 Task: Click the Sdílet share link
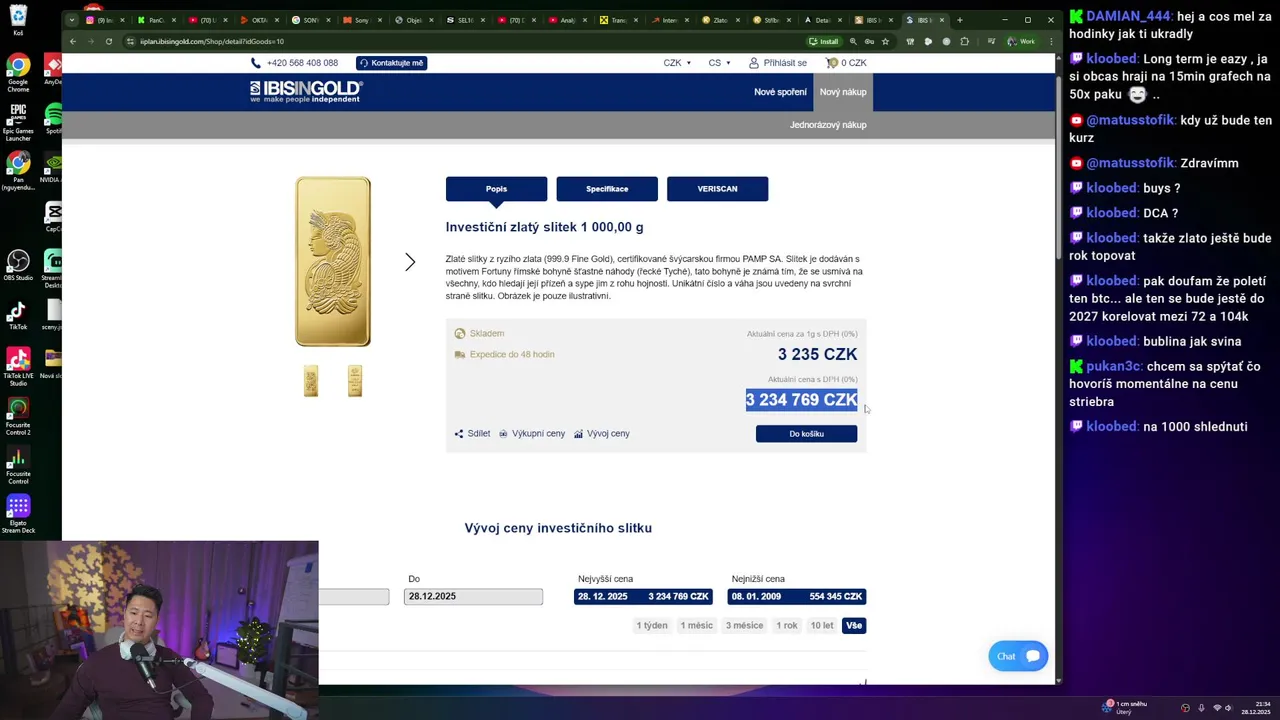click(472, 434)
